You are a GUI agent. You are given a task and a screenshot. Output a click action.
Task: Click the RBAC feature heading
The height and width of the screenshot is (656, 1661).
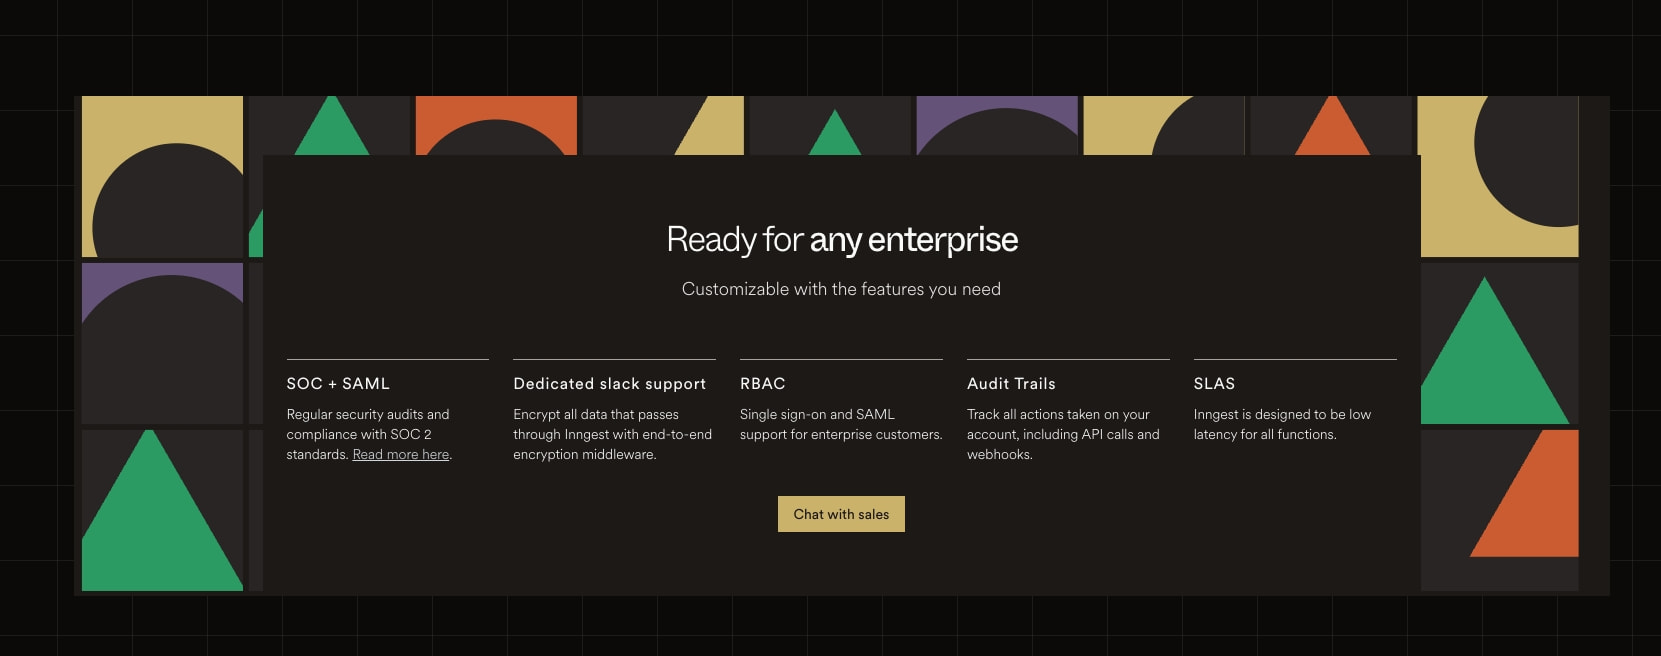[762, 383]
